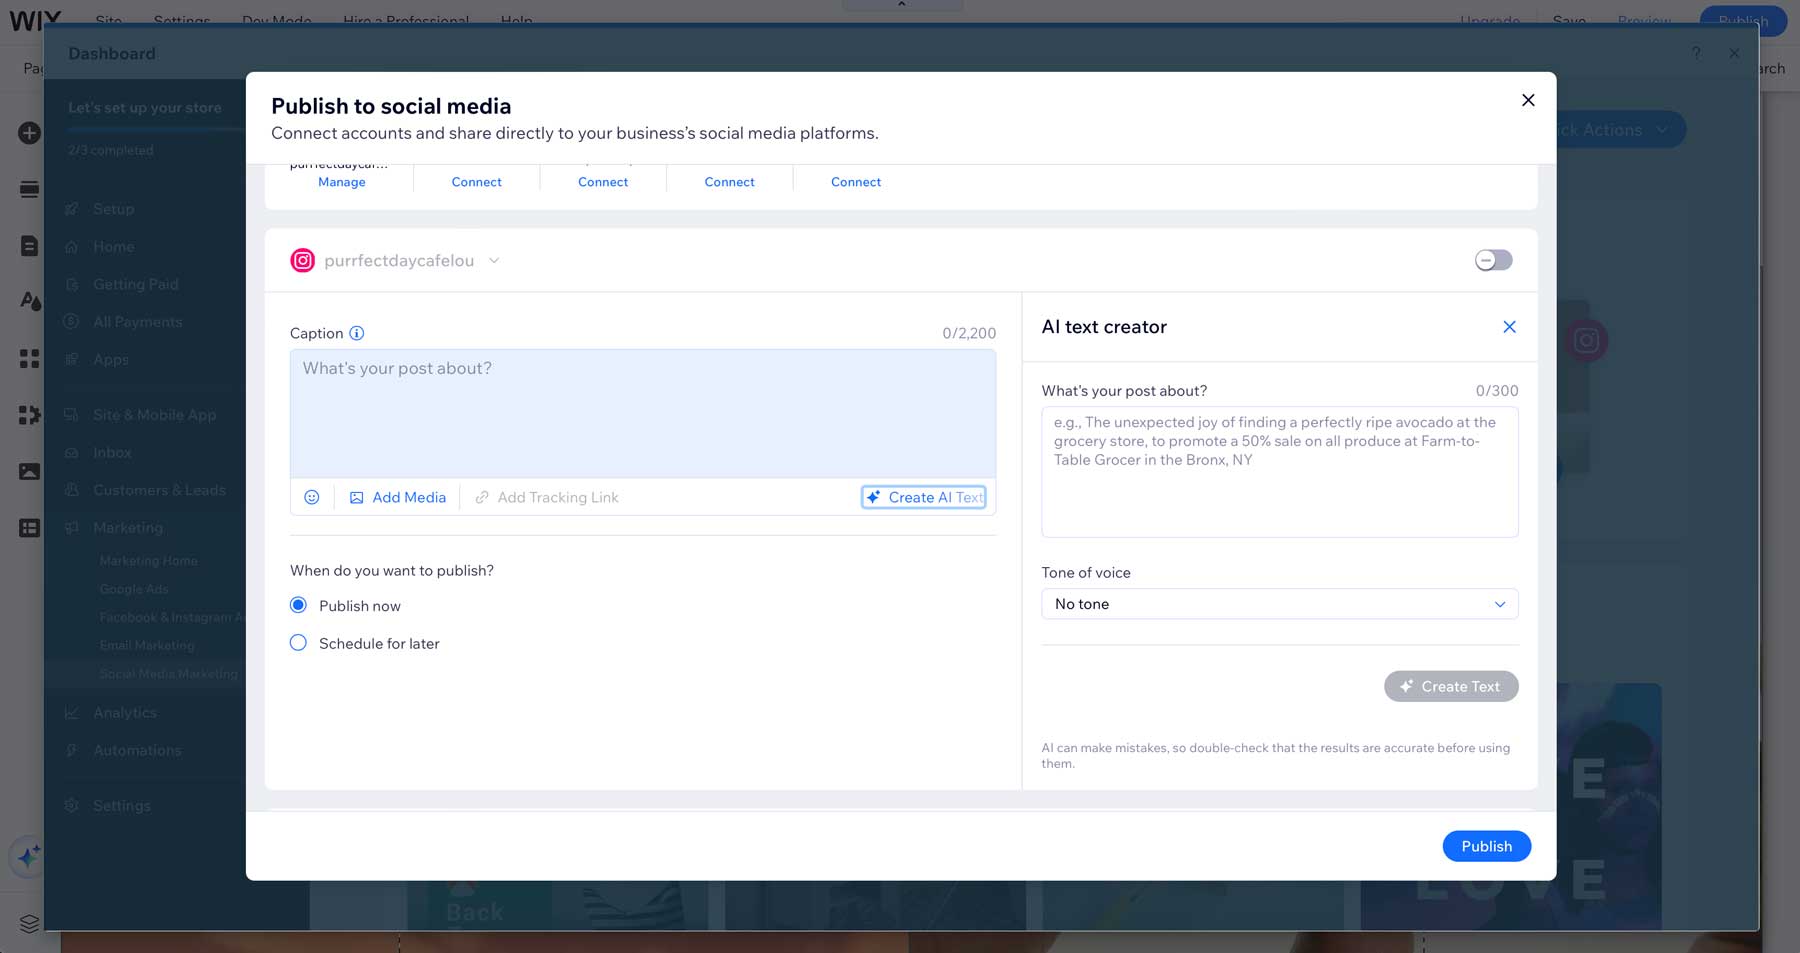Click the Add Media image icon
The image size is (1800, 953).
click(x=357, y=497)
